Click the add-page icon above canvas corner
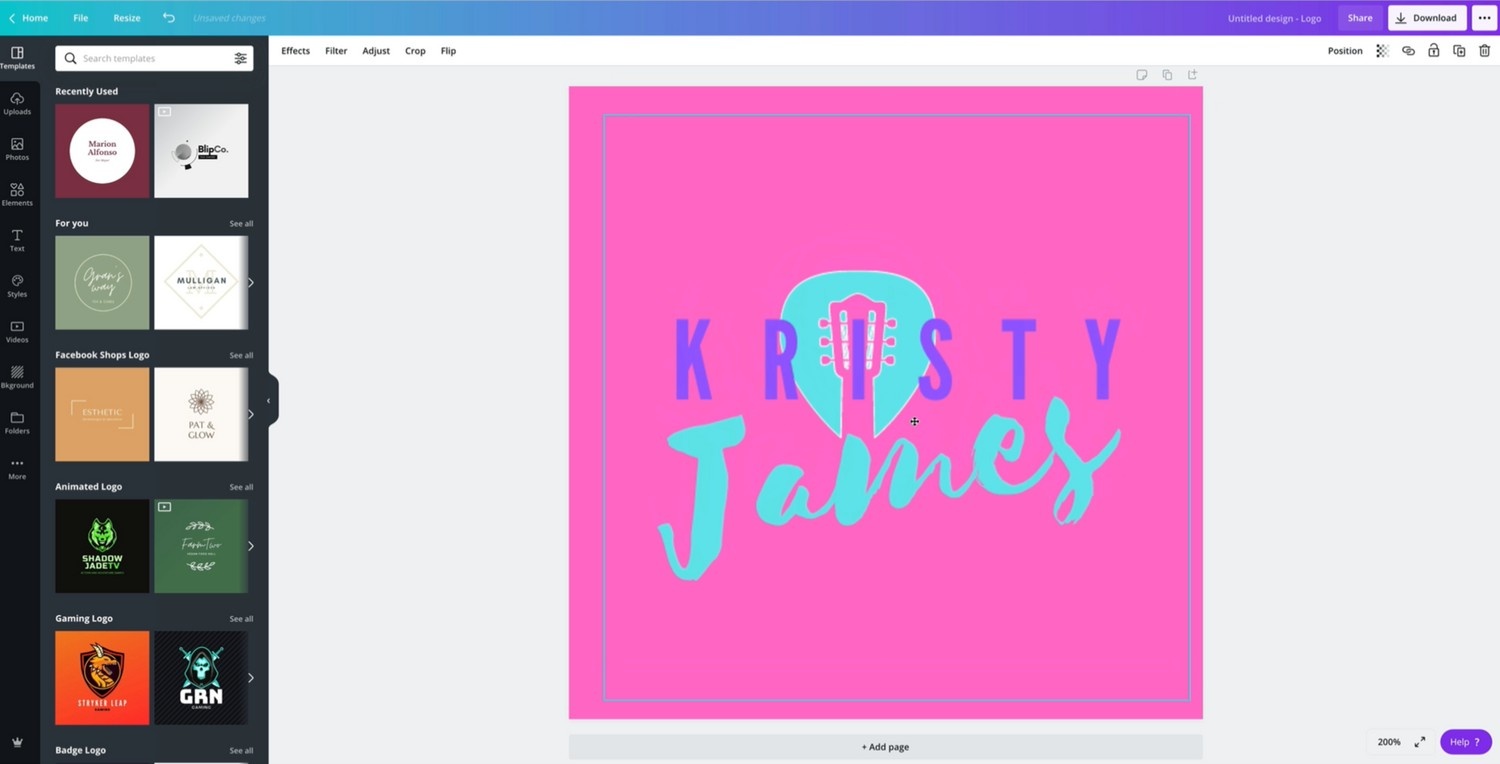This screenshot has height=764, width=1500. pyautogui.click(x=1192, y=75)
